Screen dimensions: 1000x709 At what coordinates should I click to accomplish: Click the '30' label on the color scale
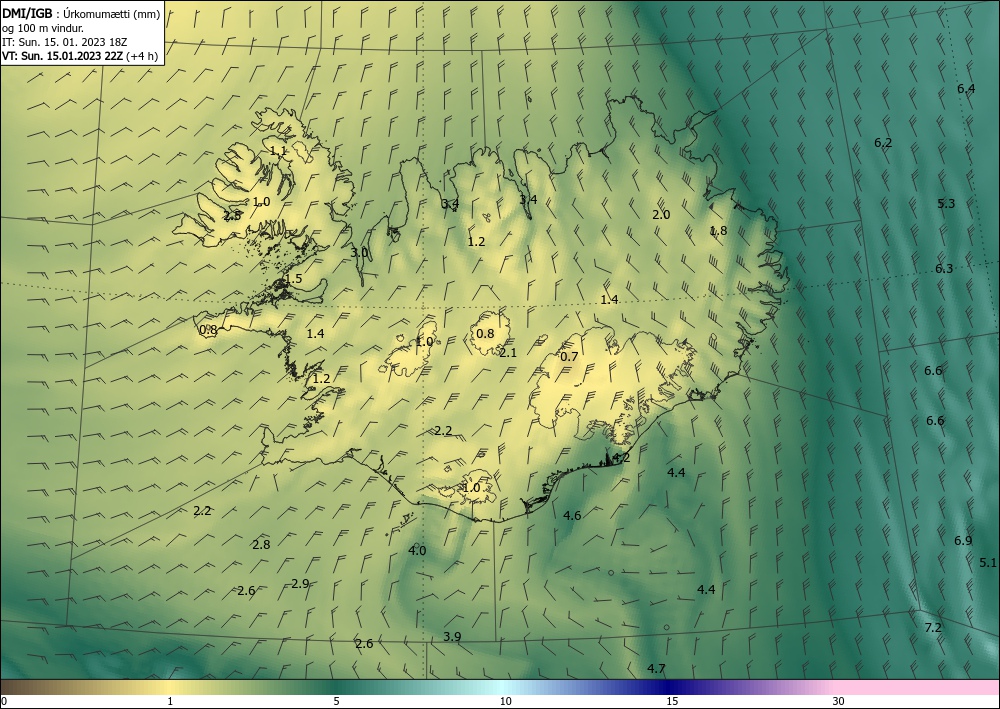click(839, 701)
